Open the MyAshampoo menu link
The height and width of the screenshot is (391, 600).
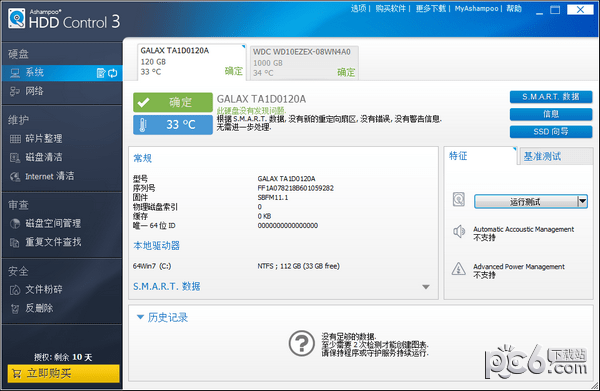click(476, 8)
